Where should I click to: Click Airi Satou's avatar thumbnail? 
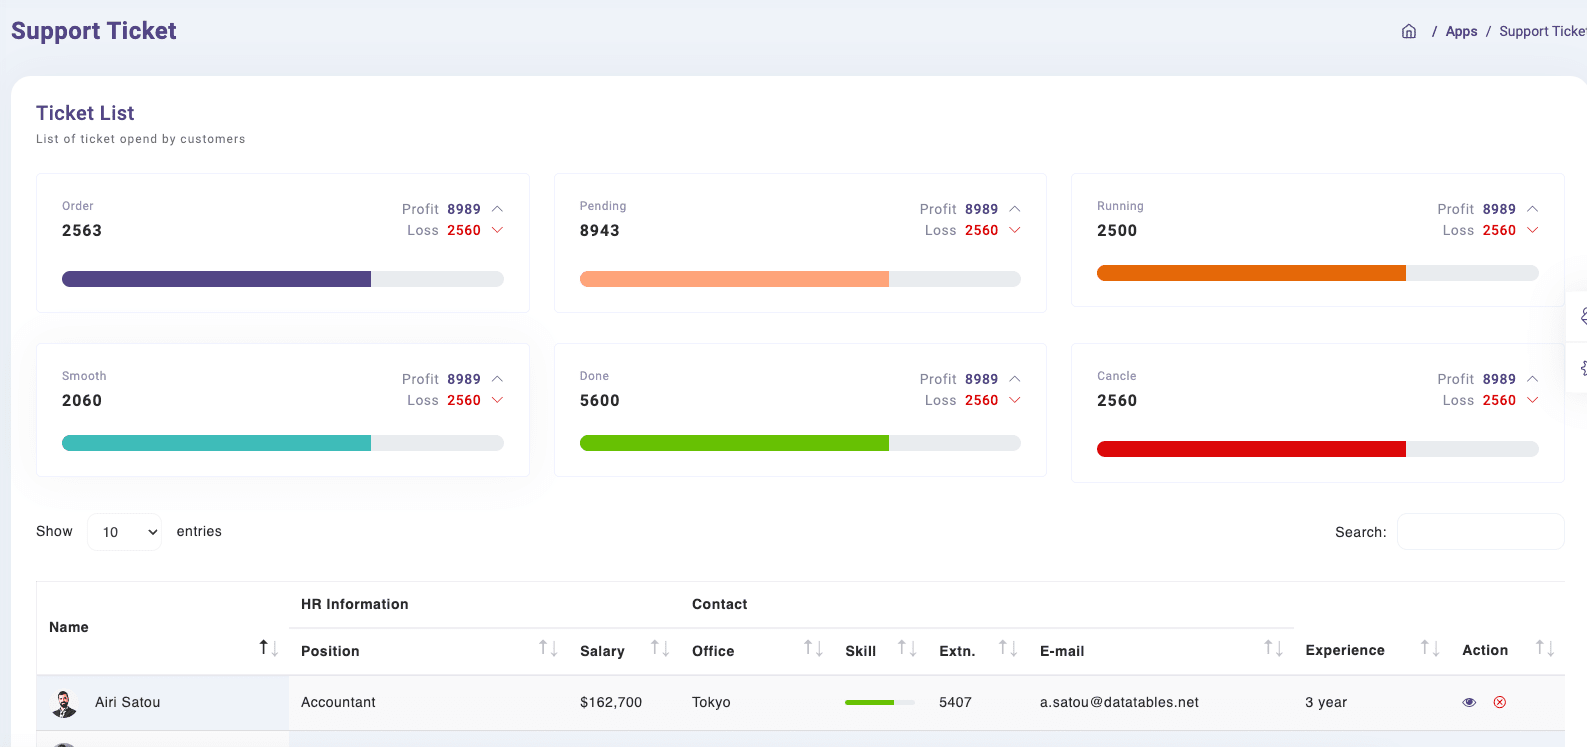[64, 703]
